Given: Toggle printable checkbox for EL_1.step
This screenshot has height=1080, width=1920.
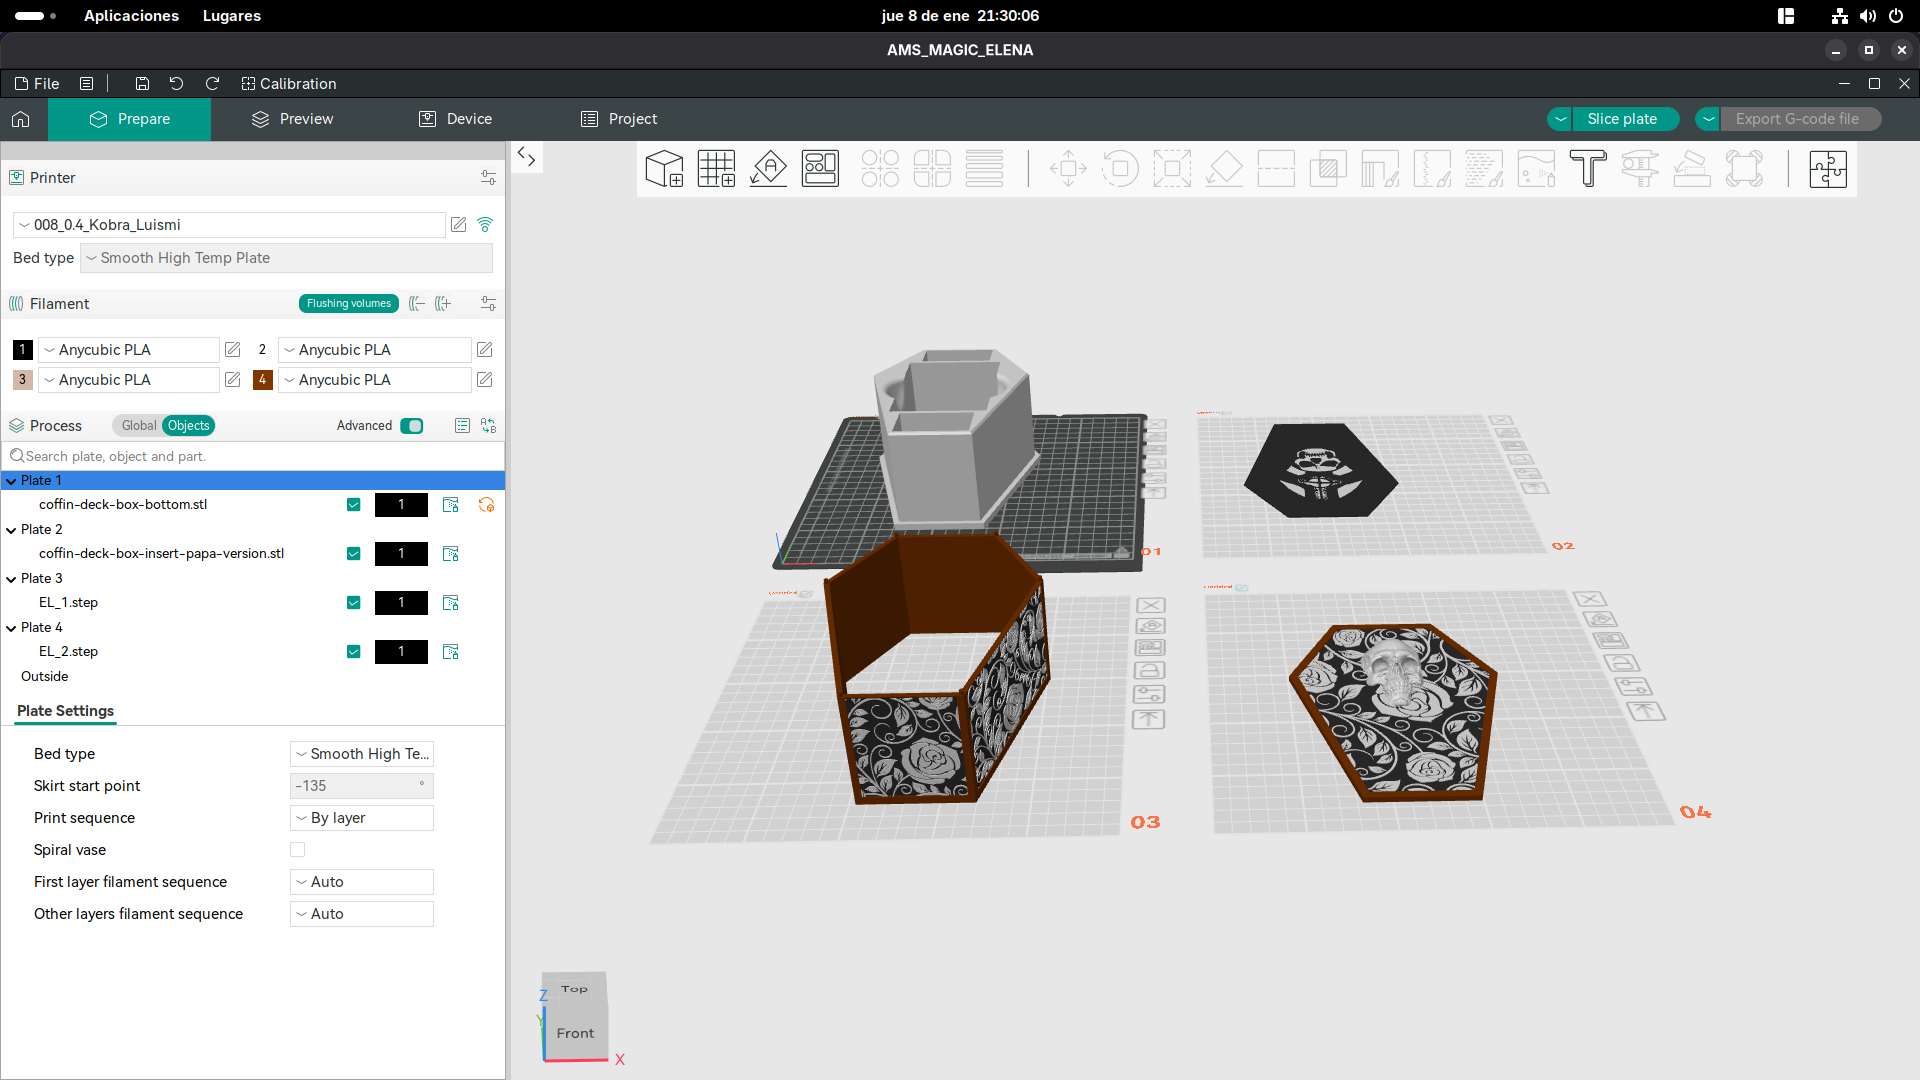Looking at the screenshot, I should point(353,603).
